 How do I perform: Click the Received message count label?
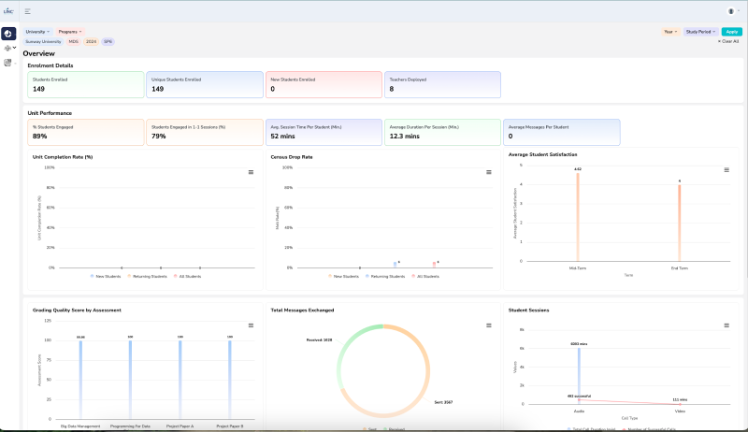[x=319, y=340]
